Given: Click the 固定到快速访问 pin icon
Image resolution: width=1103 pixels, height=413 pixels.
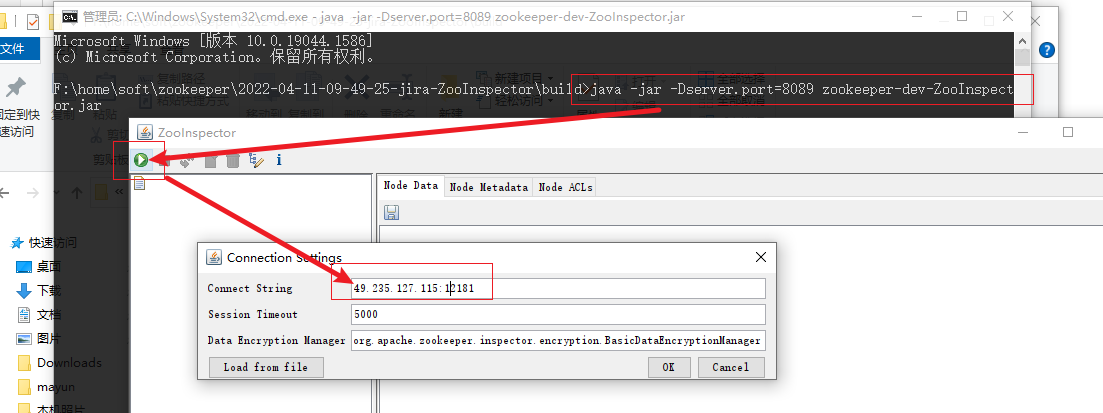Looking at the screenshot, I should [15, 88].
